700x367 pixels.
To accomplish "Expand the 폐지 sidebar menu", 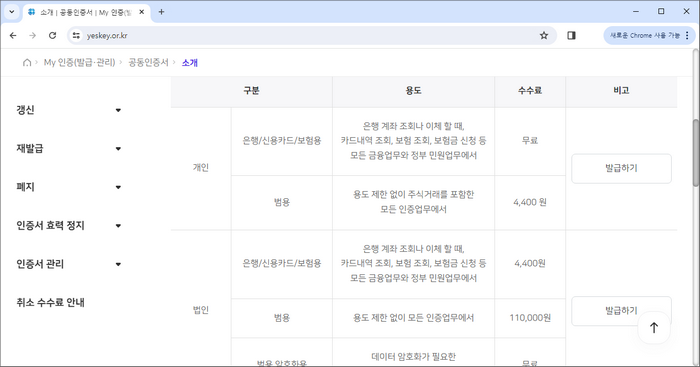I will (69, 187).
